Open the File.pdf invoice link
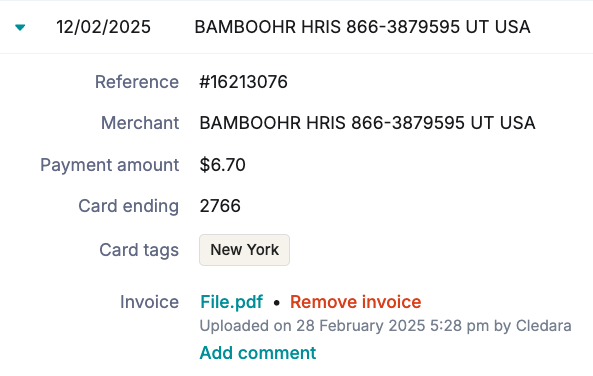 231,302
